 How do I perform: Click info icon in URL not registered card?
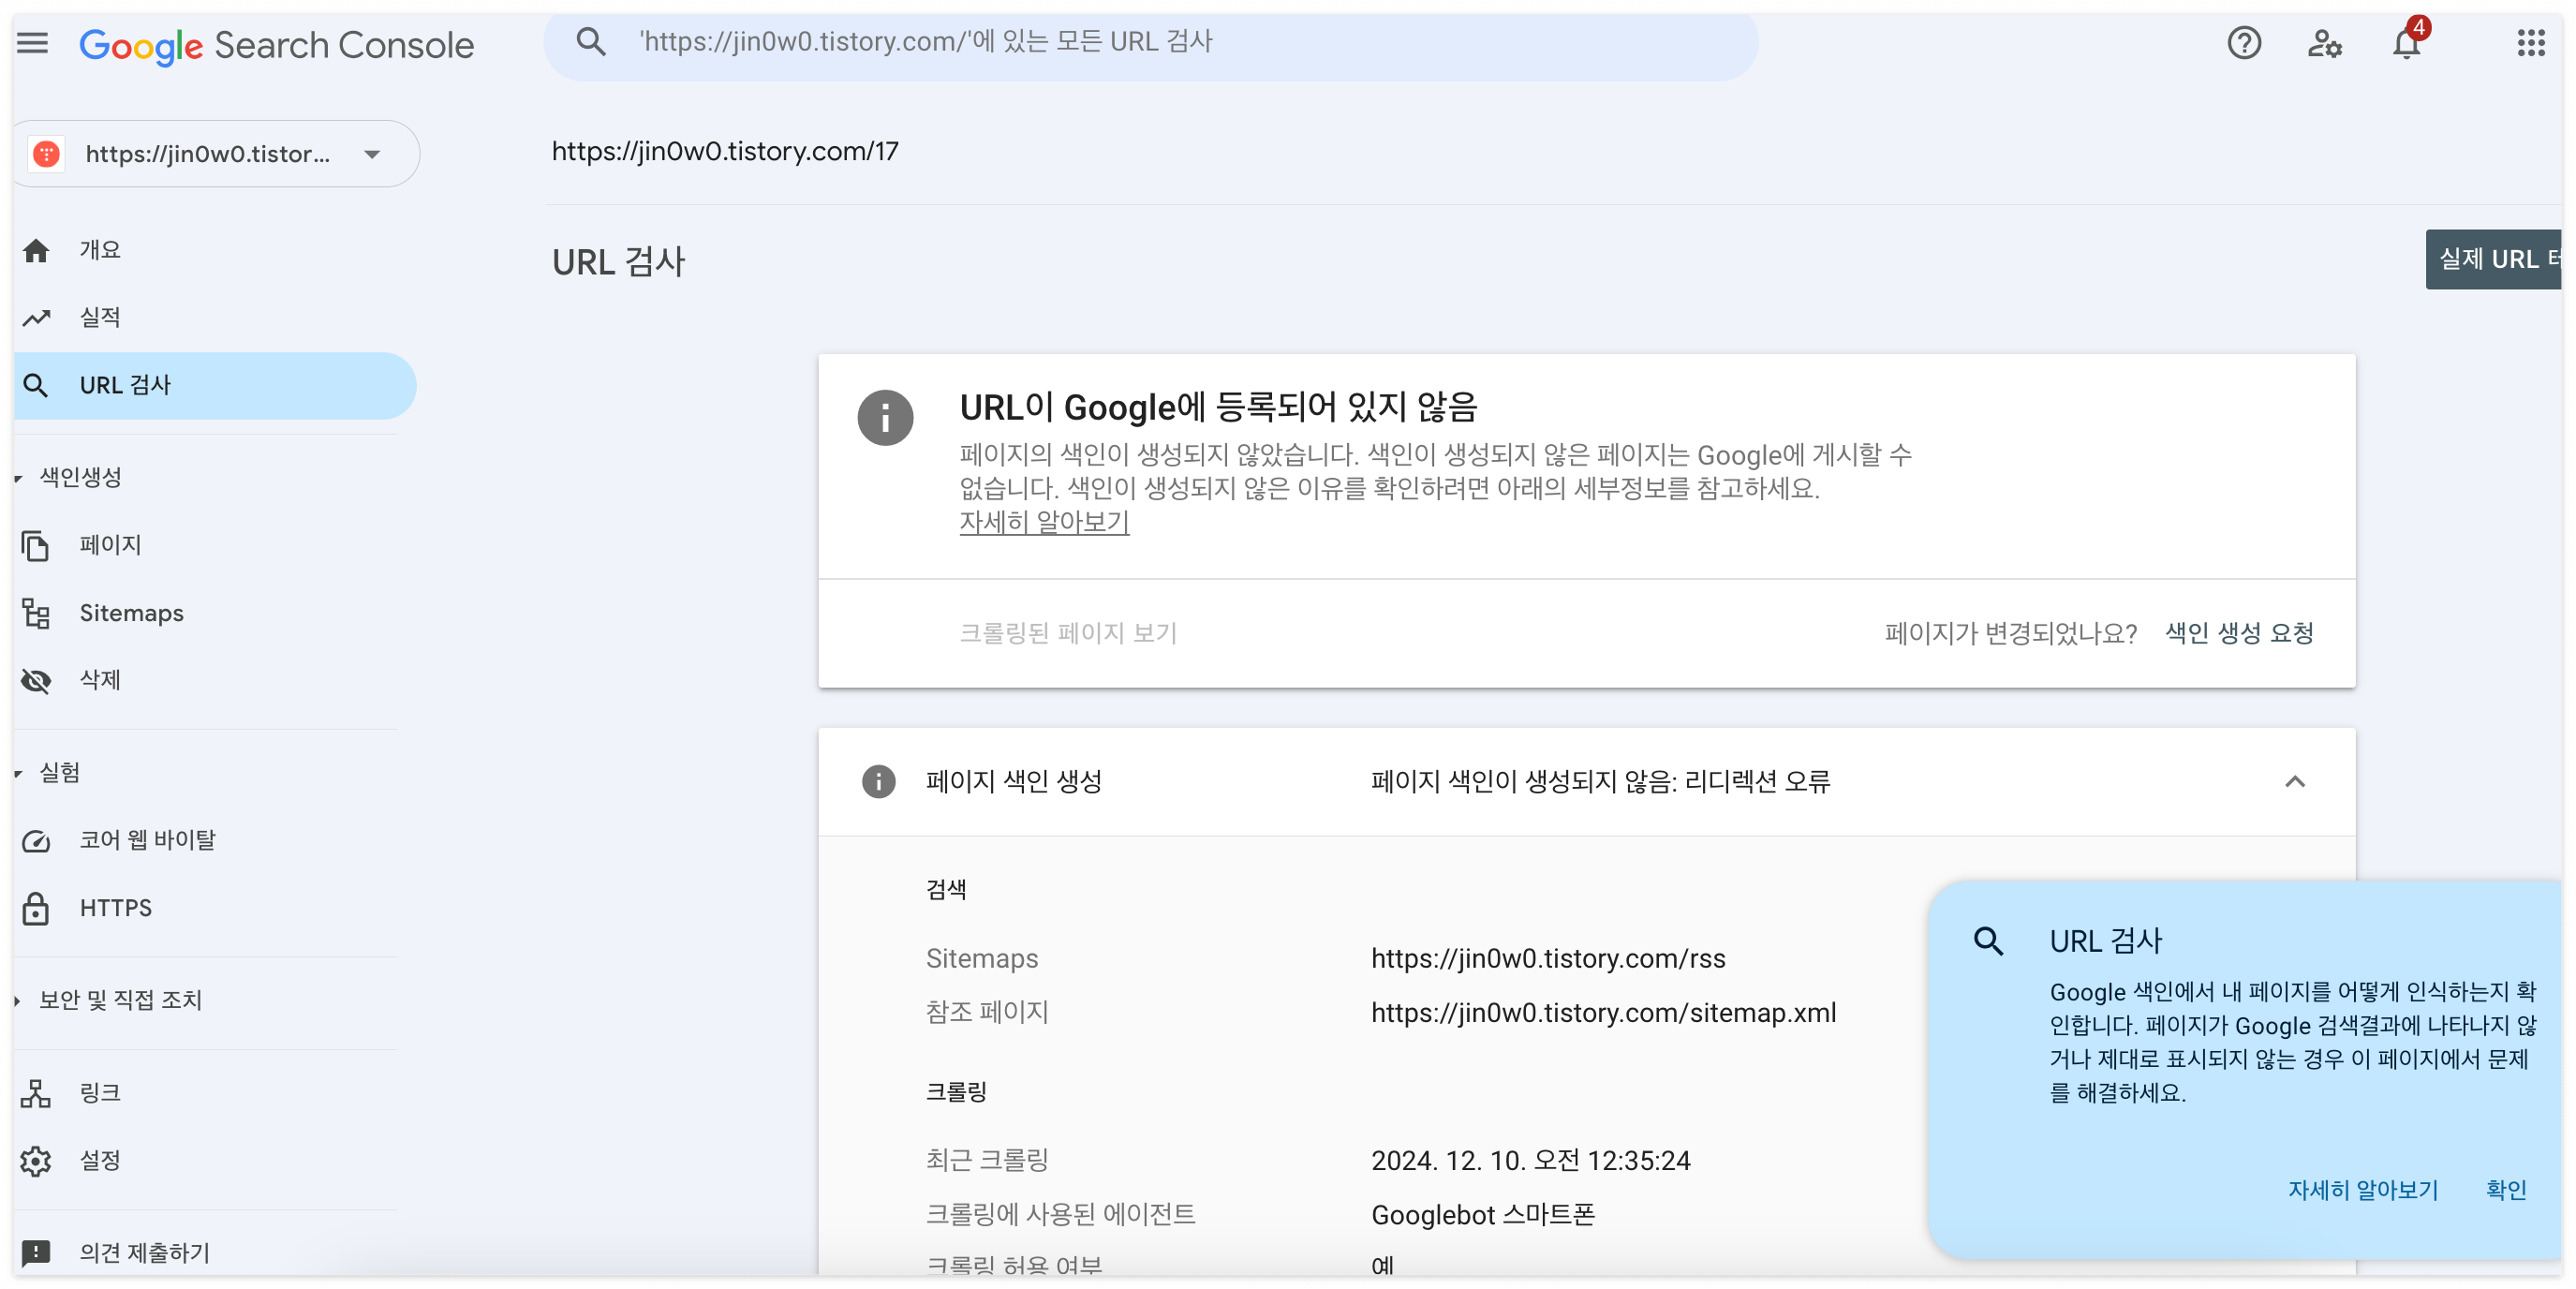885,418
